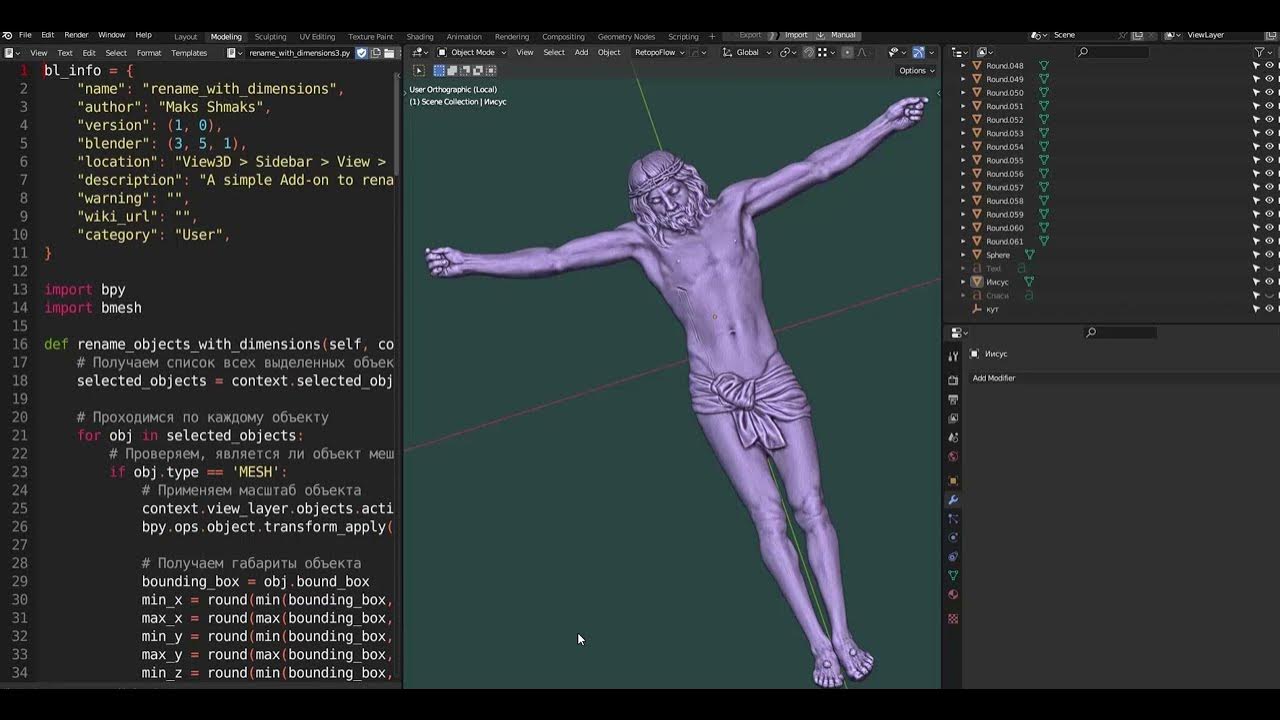Toggle proportional editing button

pyautogui.click(x=848, y=53)
